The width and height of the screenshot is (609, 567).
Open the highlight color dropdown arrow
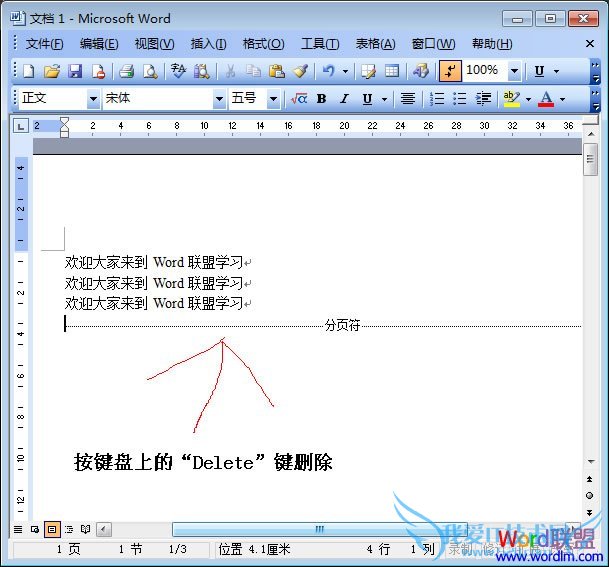528,99
